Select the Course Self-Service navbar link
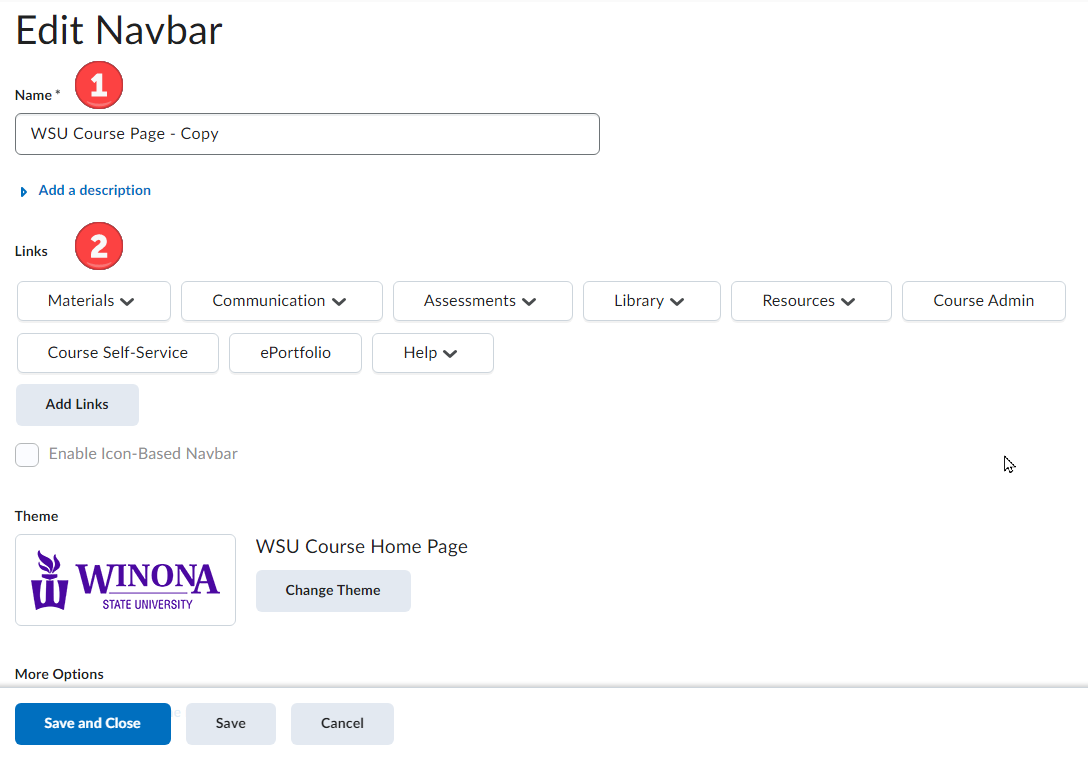 coord(118,353)
